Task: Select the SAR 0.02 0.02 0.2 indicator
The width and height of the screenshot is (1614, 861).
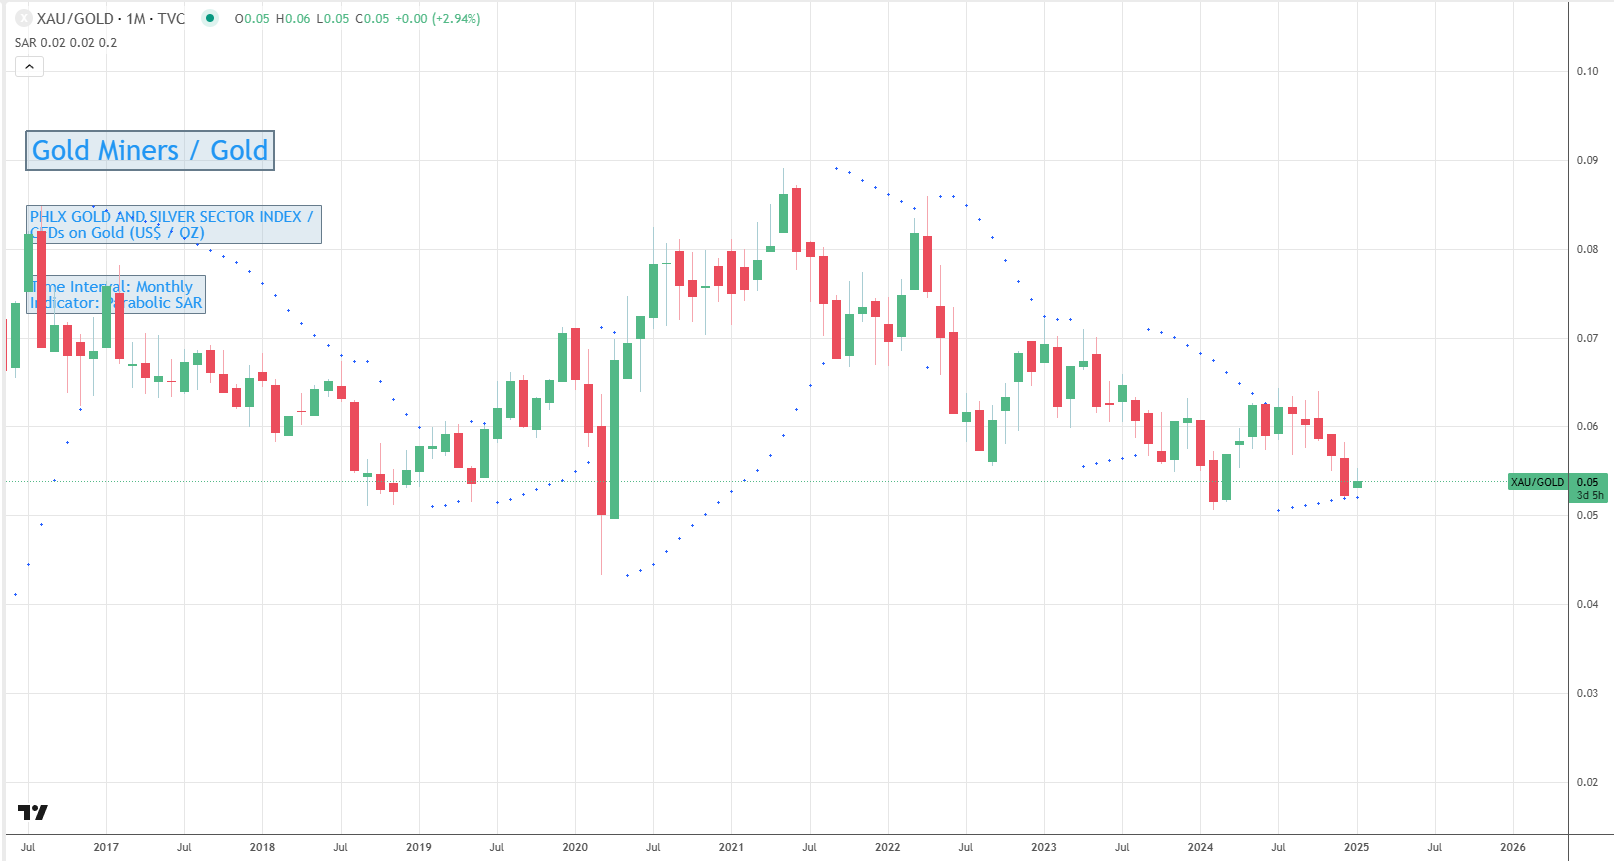Action: 66,42
